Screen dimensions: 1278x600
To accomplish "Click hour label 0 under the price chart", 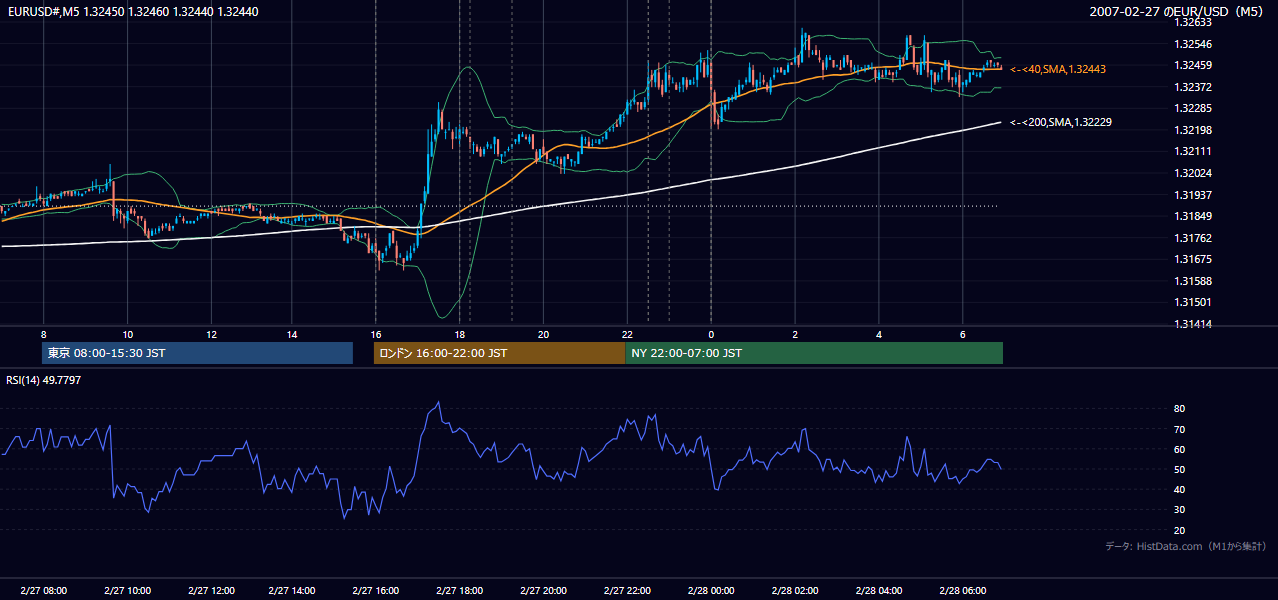I will click(711, 334).
